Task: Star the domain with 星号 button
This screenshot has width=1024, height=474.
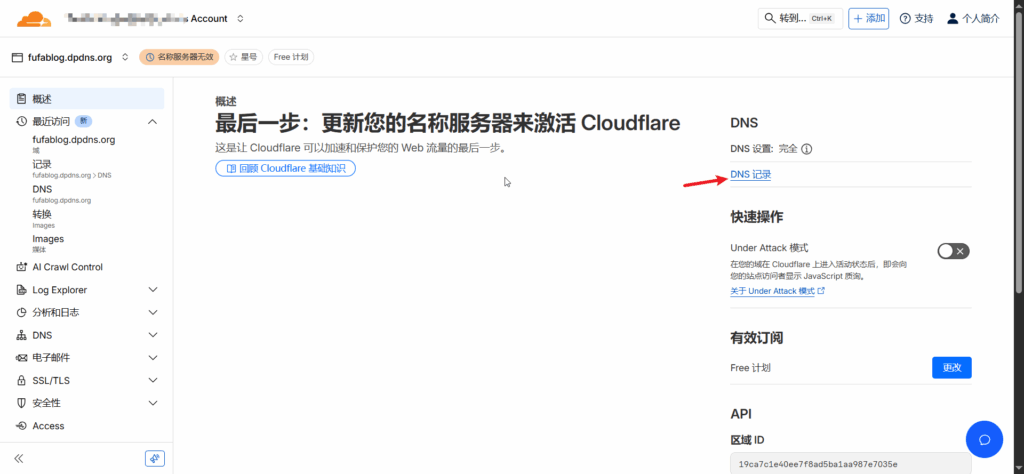Action: (x=243, y=57)
